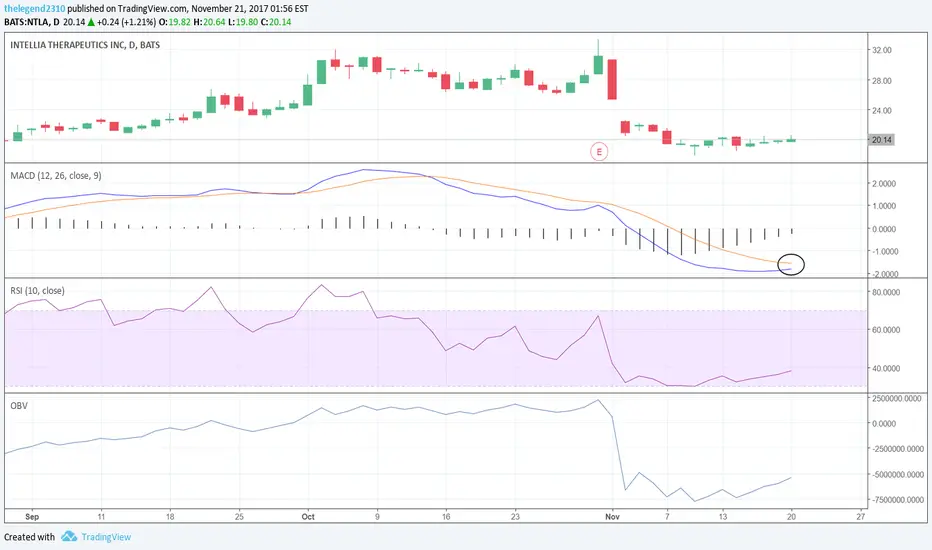
Task: Click the OBV 2500000.0000 axis value
Action: click(897, 398)
